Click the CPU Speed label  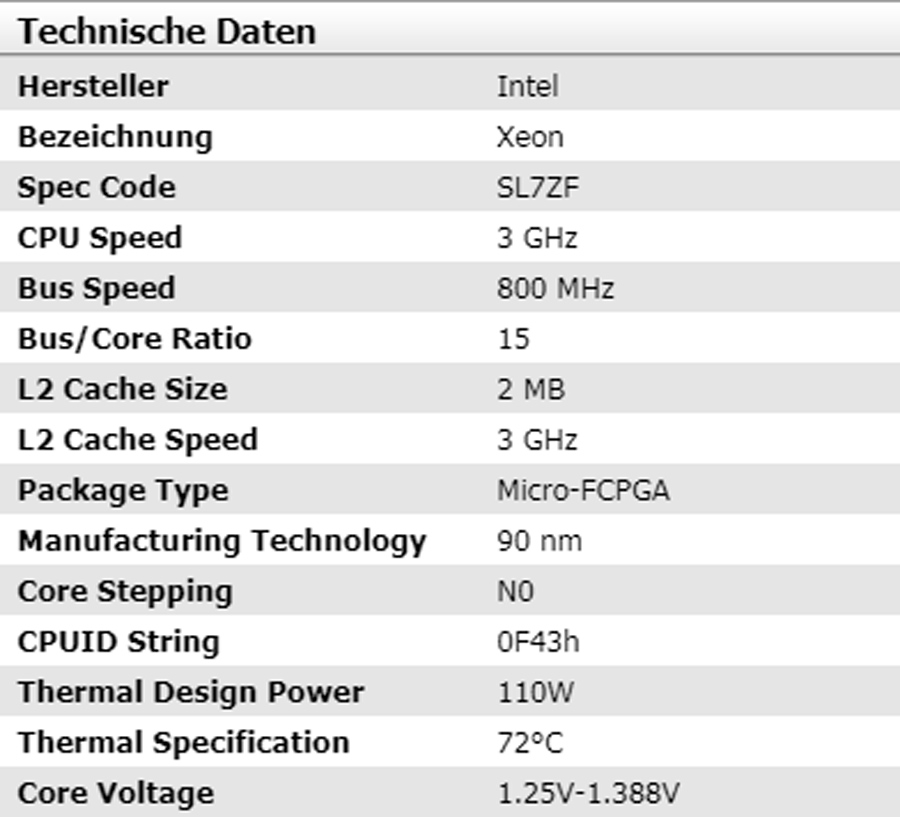(x=100, y=238)
